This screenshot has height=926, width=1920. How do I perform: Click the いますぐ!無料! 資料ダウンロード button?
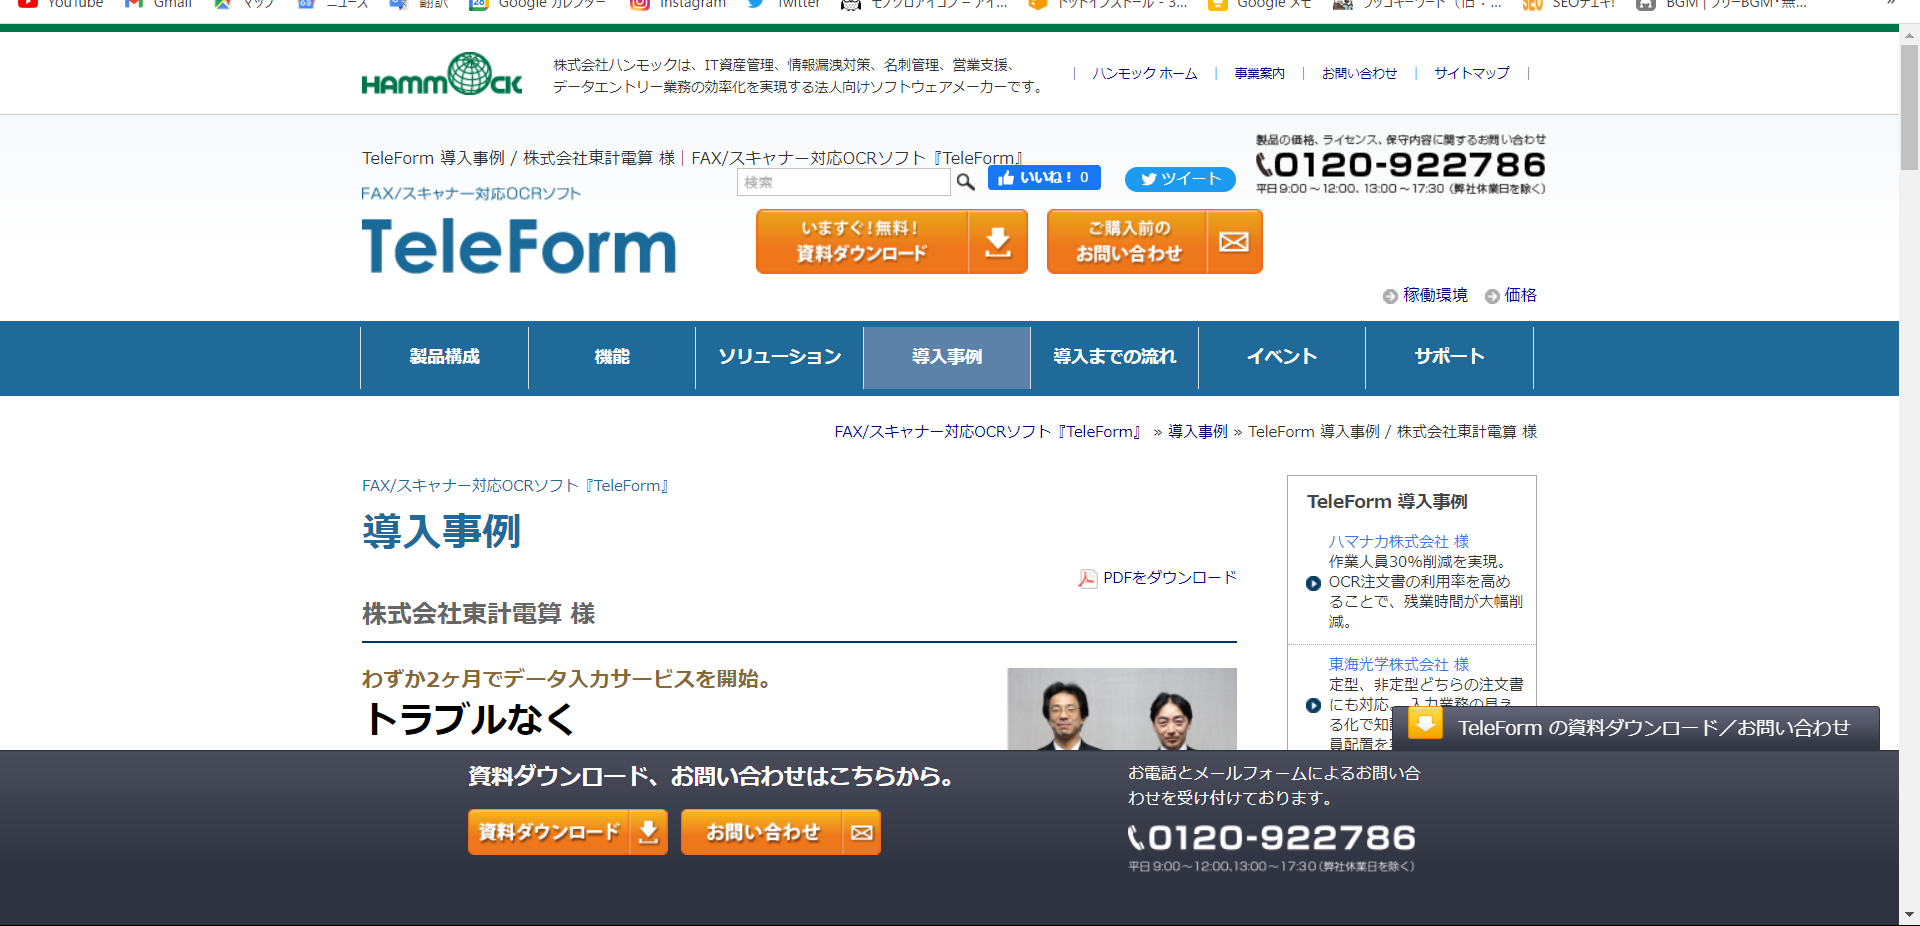(891, 242)
